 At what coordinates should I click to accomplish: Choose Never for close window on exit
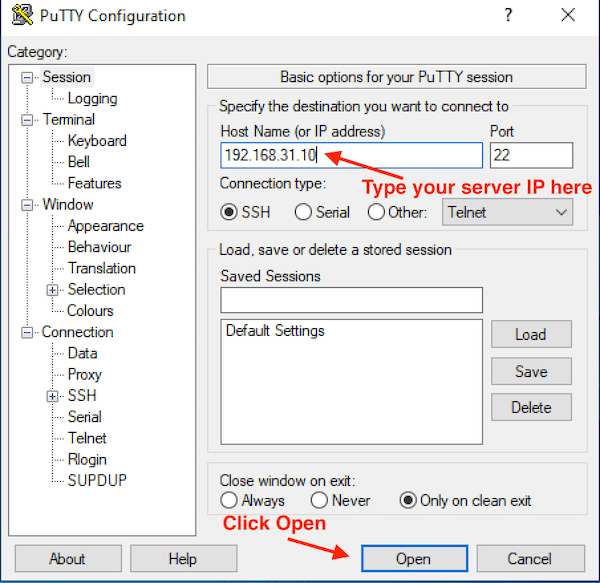click(320, 500)
